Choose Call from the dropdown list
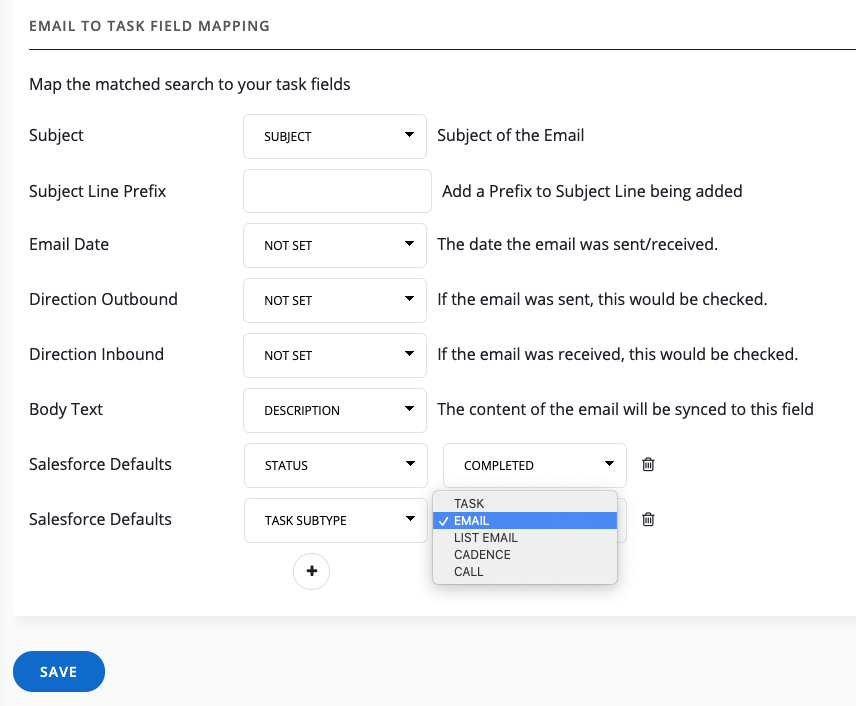Screen dimensions: 856x706 click(x=468, y=572)
